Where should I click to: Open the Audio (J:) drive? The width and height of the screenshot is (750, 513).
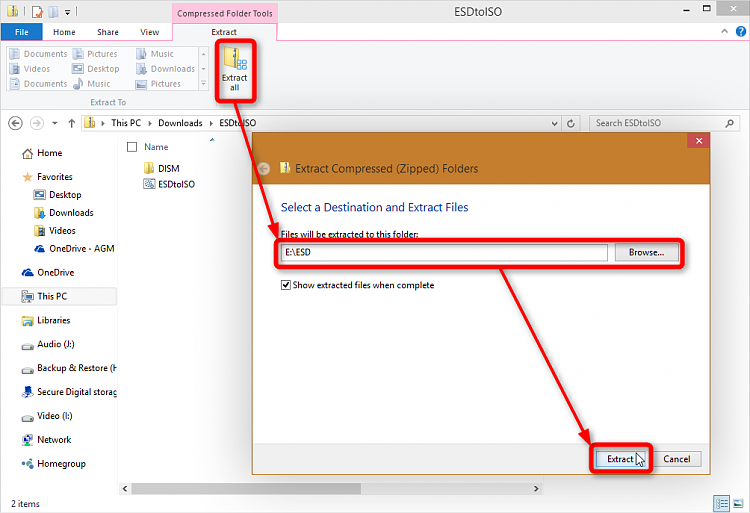point(48,344)
